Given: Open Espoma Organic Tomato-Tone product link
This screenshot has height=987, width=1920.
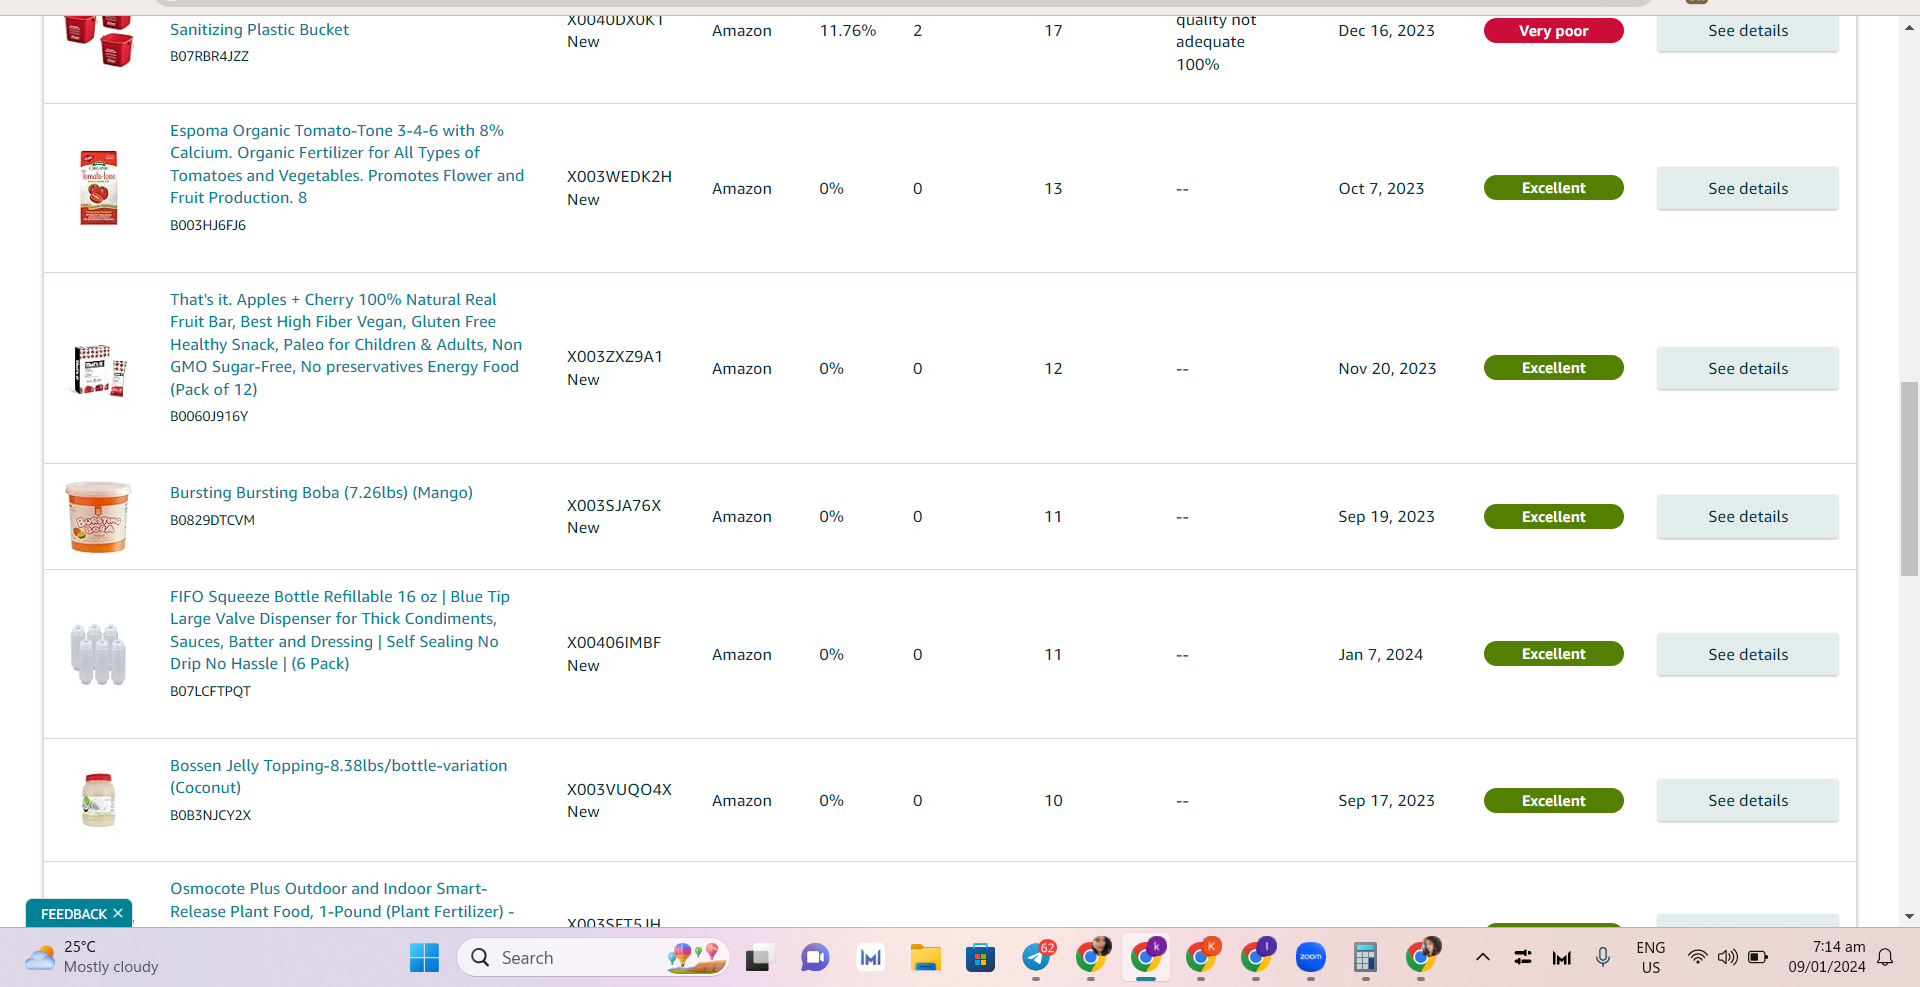Looking at the screenshot, I should (347, 164).
